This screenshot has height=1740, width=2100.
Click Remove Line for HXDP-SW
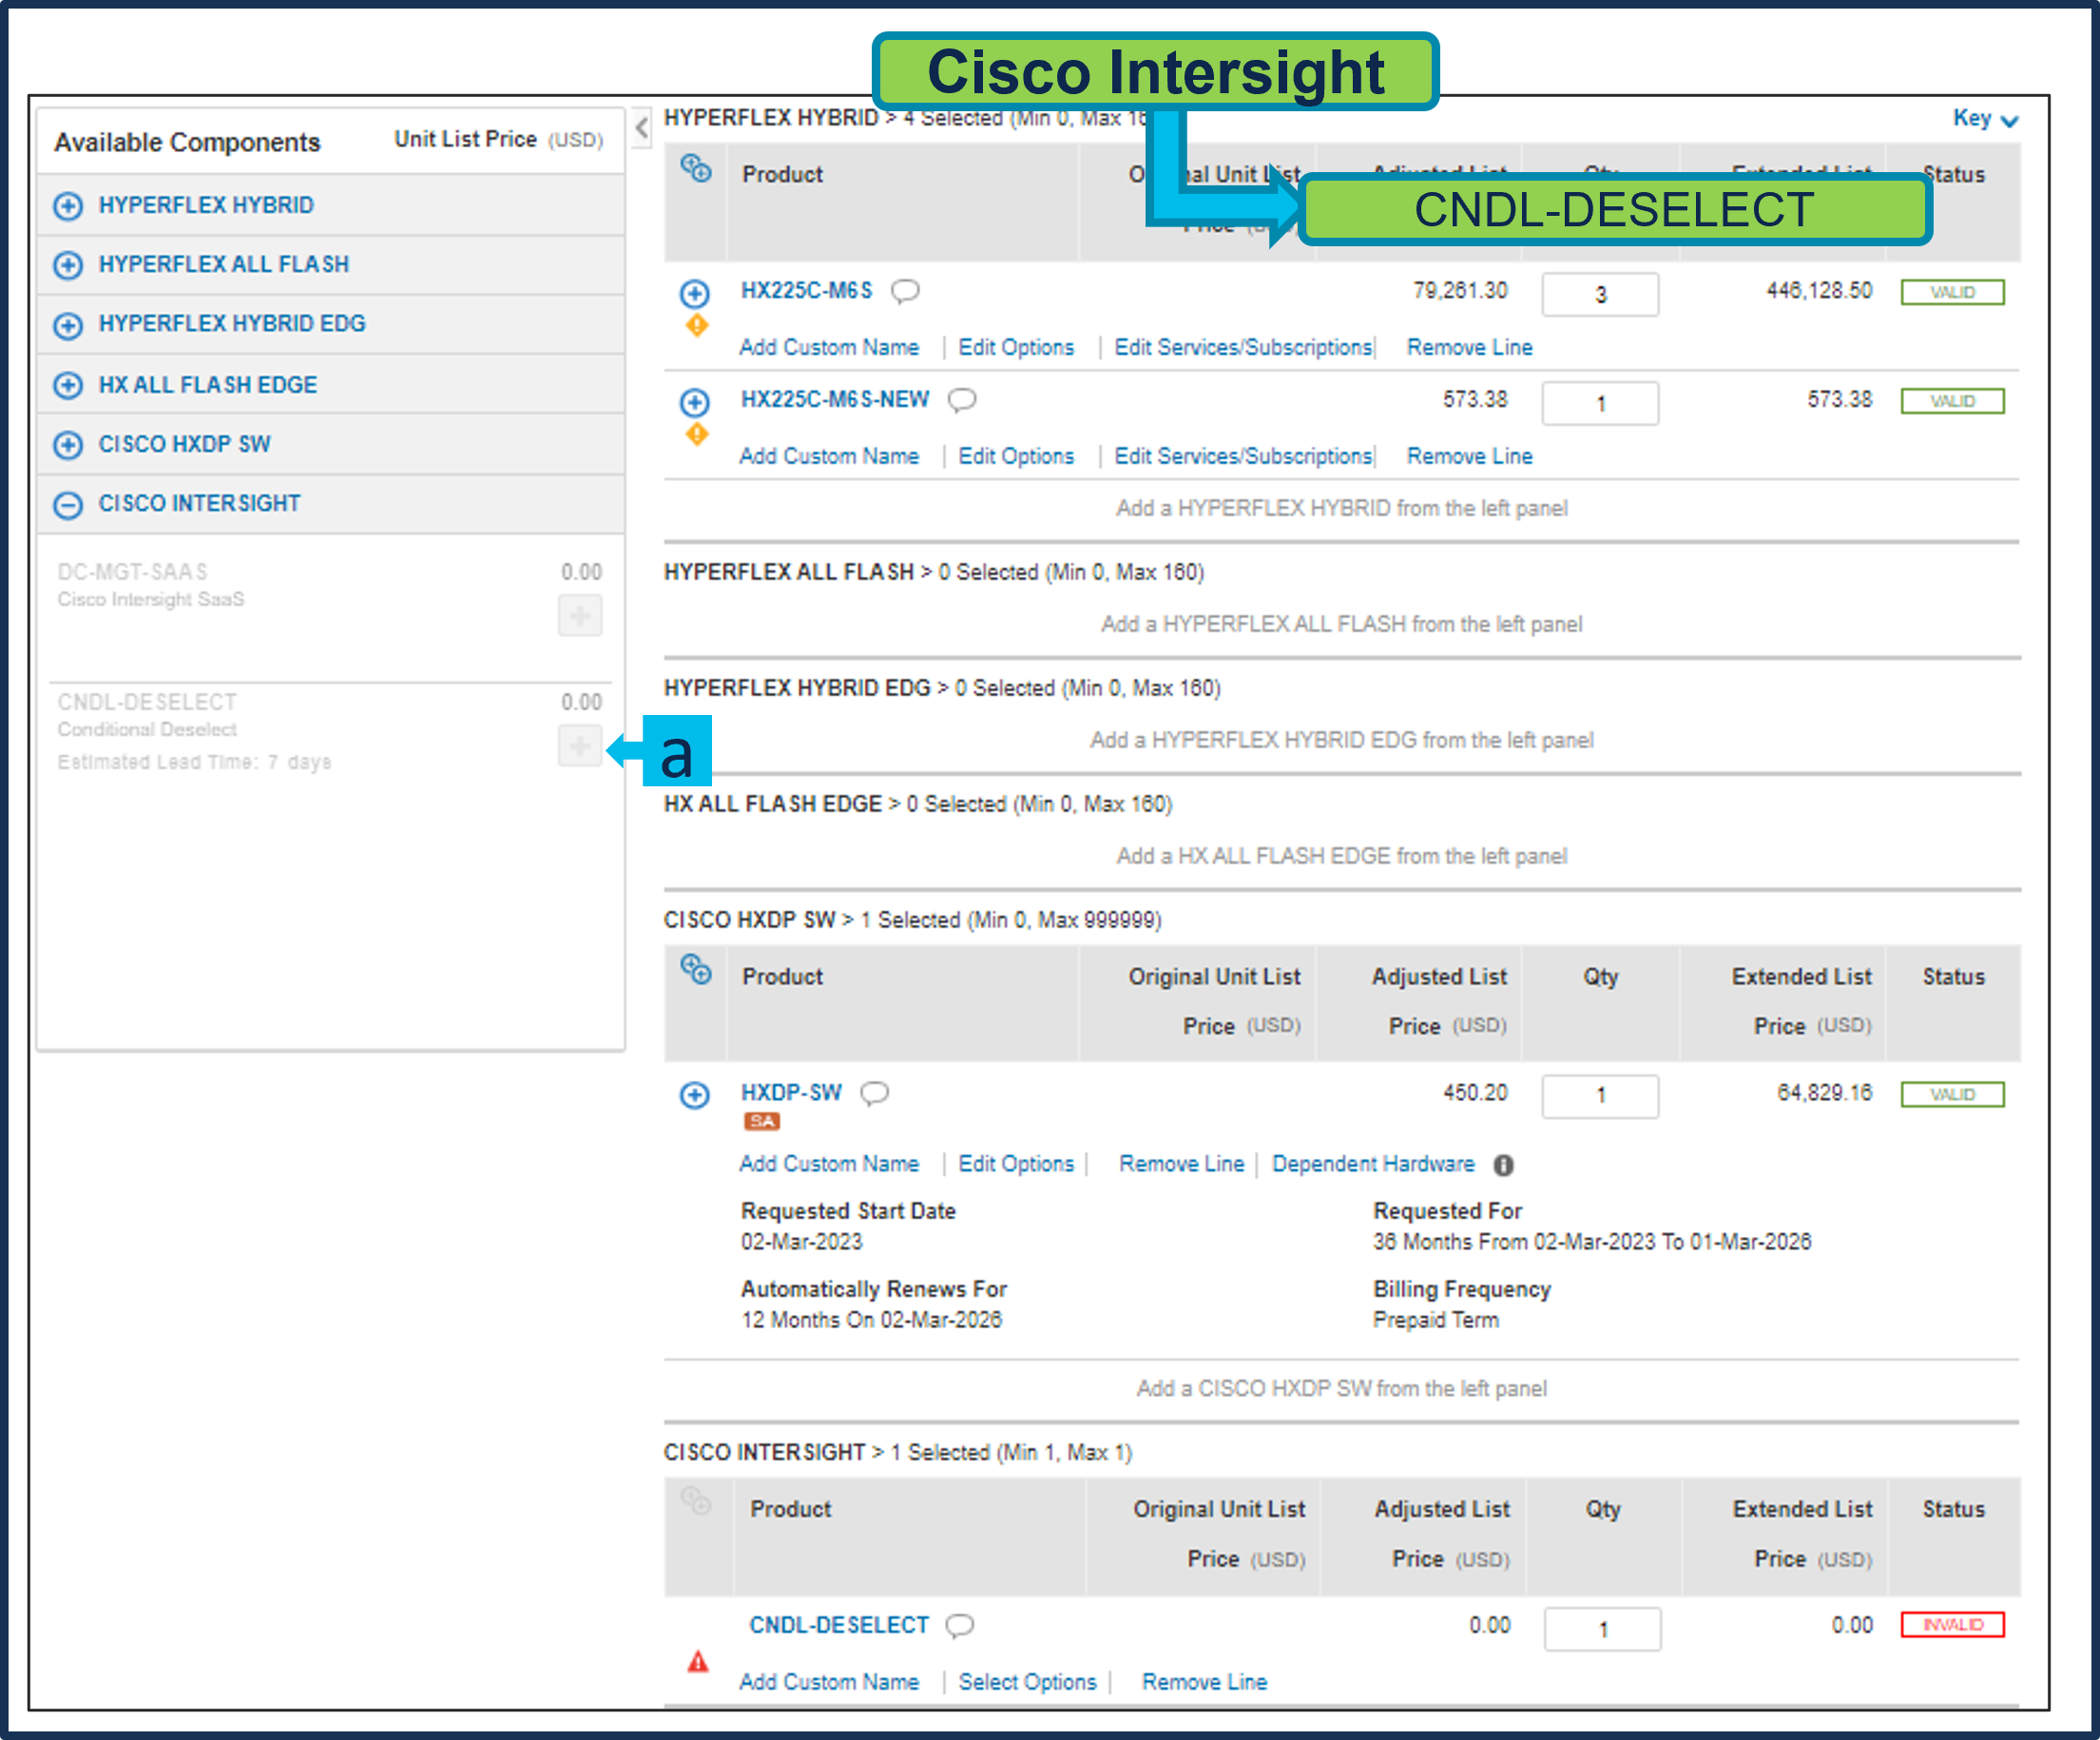[1181, 1164]
